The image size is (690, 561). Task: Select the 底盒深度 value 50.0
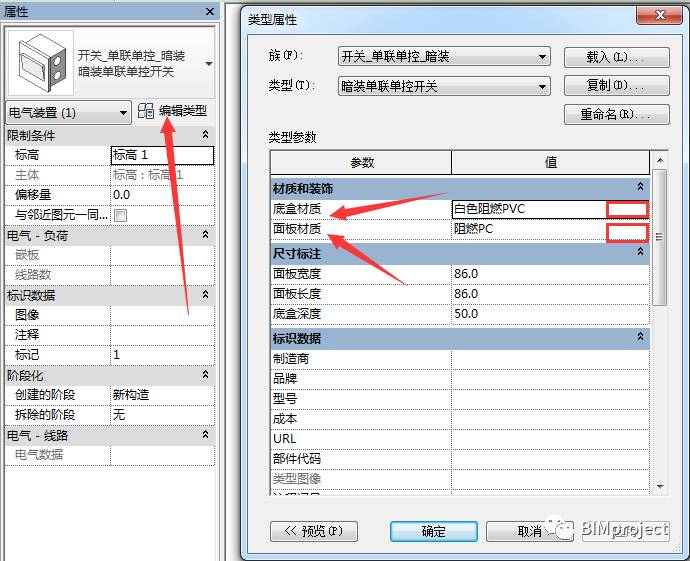[x=551, y=314]
